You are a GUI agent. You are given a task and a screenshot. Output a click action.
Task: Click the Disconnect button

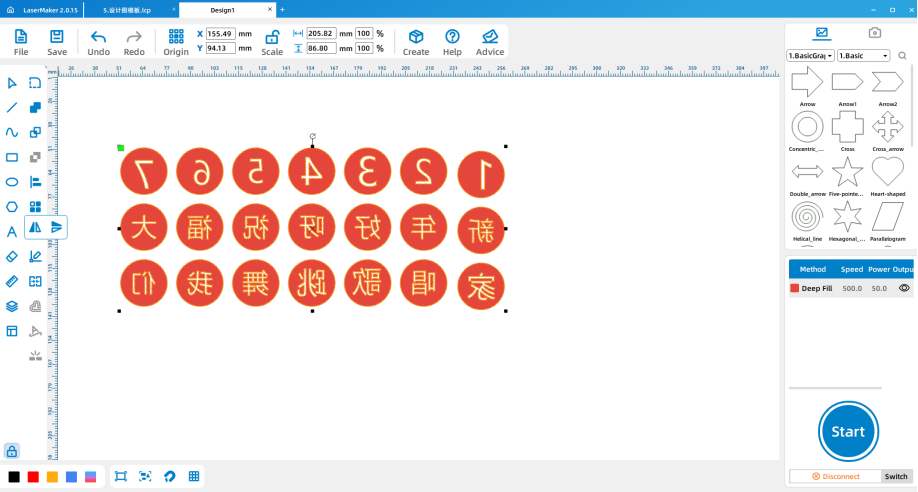835,476
